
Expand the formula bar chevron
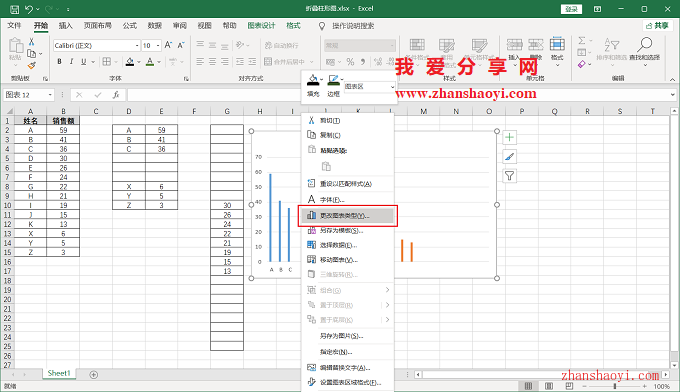pos(673,95)
